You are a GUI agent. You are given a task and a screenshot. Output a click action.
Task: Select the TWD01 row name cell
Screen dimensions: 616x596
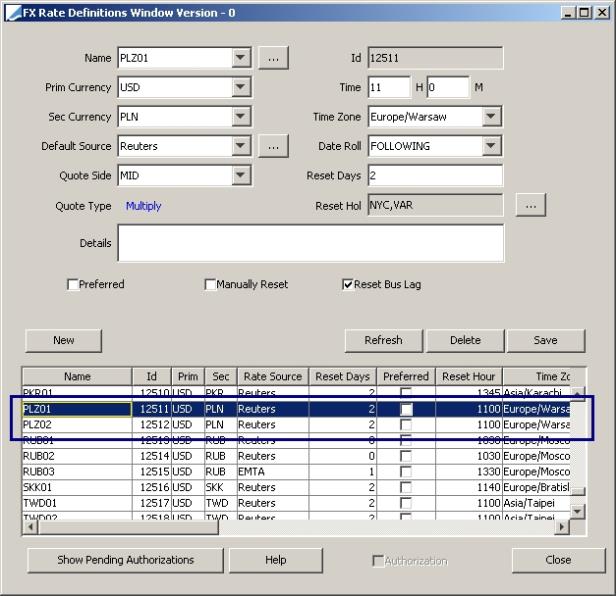(77, 503)
